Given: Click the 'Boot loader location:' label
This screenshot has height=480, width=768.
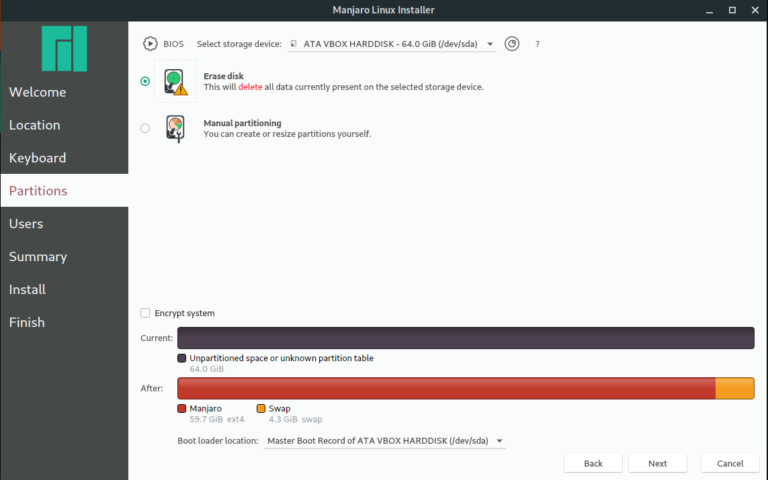Looking at the screenshot, I should coord(217,441).
